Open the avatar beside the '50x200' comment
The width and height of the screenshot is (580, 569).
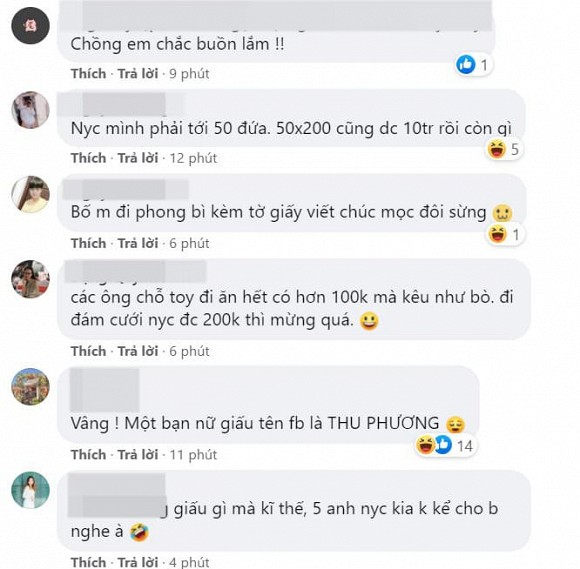[30, 110]
